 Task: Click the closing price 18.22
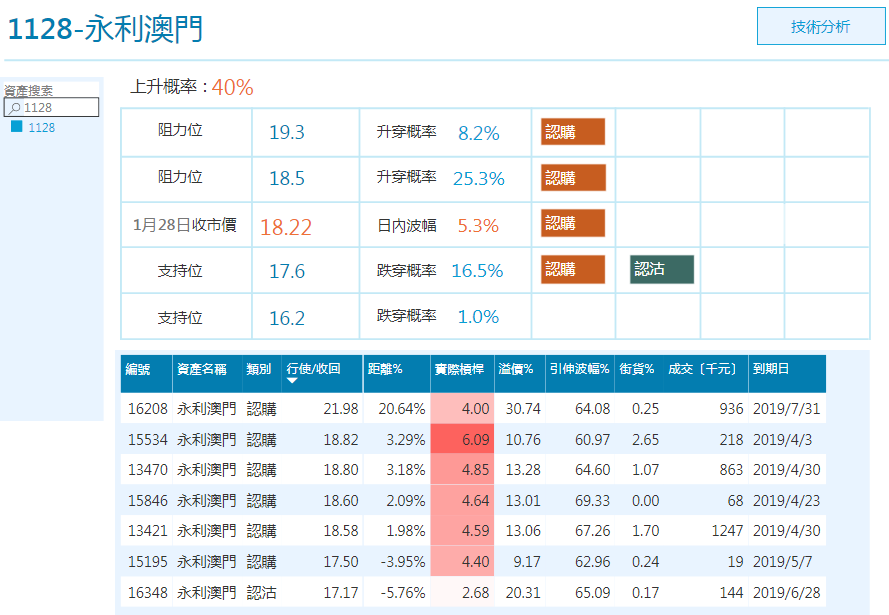pyautogui.click(x=286, y=227)
